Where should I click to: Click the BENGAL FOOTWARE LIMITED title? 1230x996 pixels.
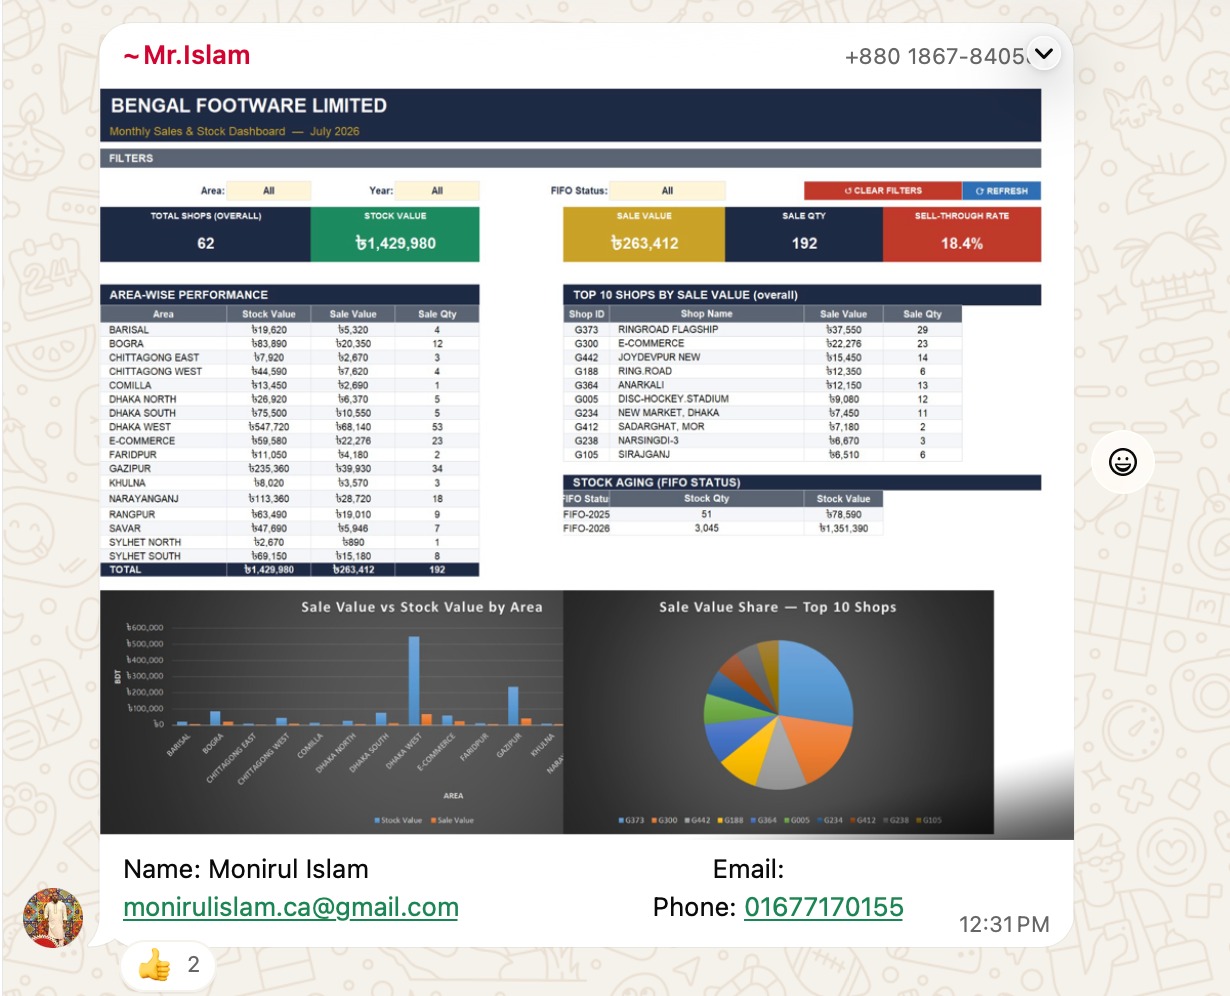249,106
